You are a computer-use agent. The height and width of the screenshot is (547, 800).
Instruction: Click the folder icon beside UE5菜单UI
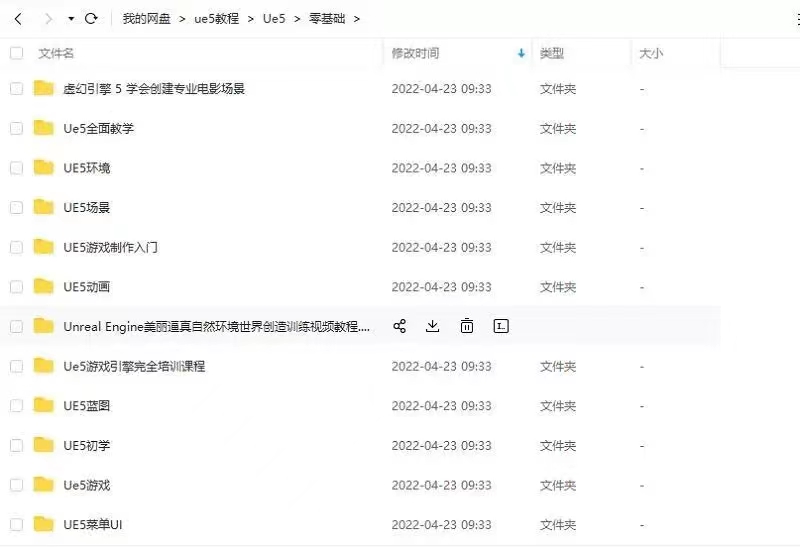pos(43,524)
